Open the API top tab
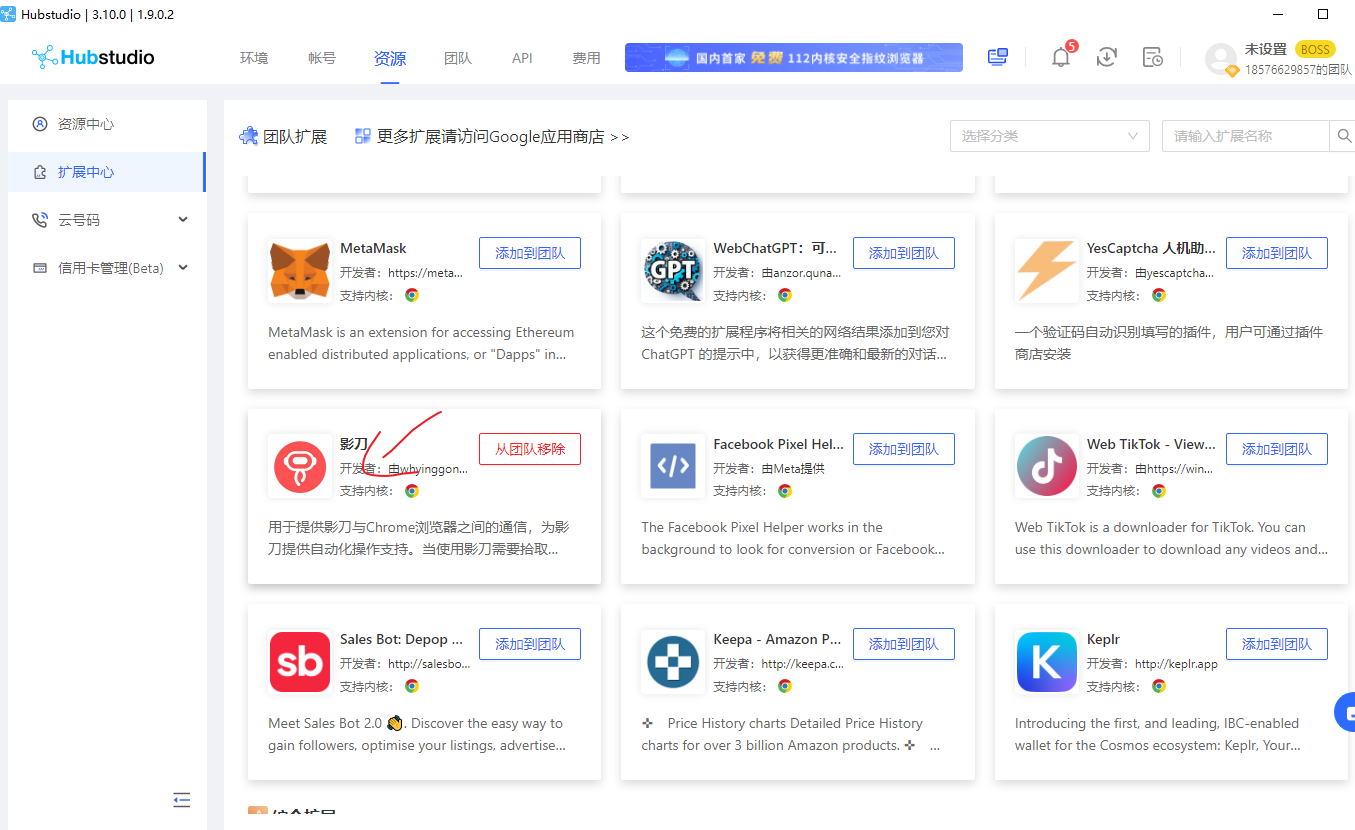This screenshot has height=830, width=1355. click(x=522, y=58)
